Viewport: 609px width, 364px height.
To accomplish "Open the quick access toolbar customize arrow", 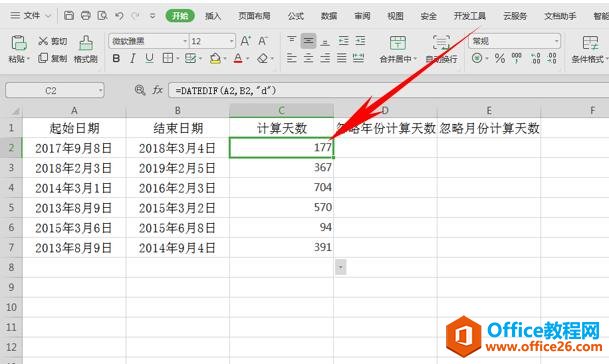I will [152, 16].
